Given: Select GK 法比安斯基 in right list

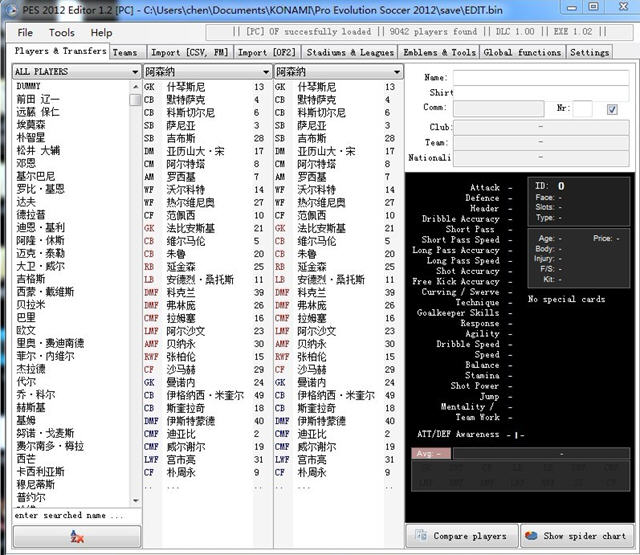Looking at the screenshot, I should 338,228.
